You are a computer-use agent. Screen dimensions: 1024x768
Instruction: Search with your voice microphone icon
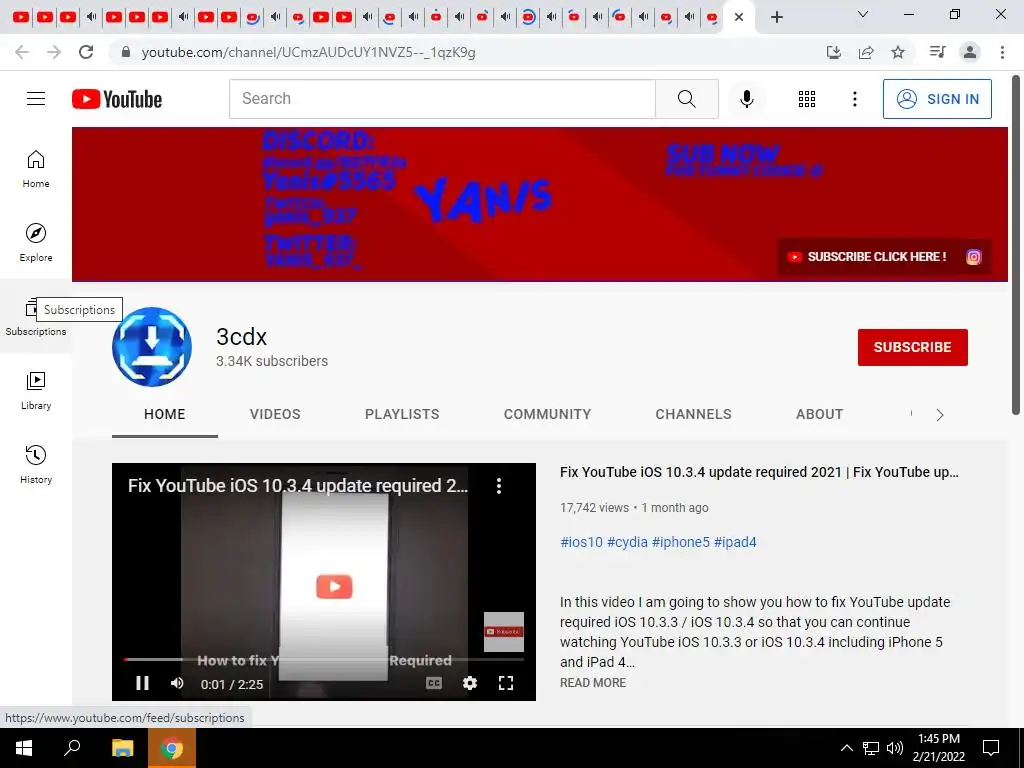[x=746, y=99]
